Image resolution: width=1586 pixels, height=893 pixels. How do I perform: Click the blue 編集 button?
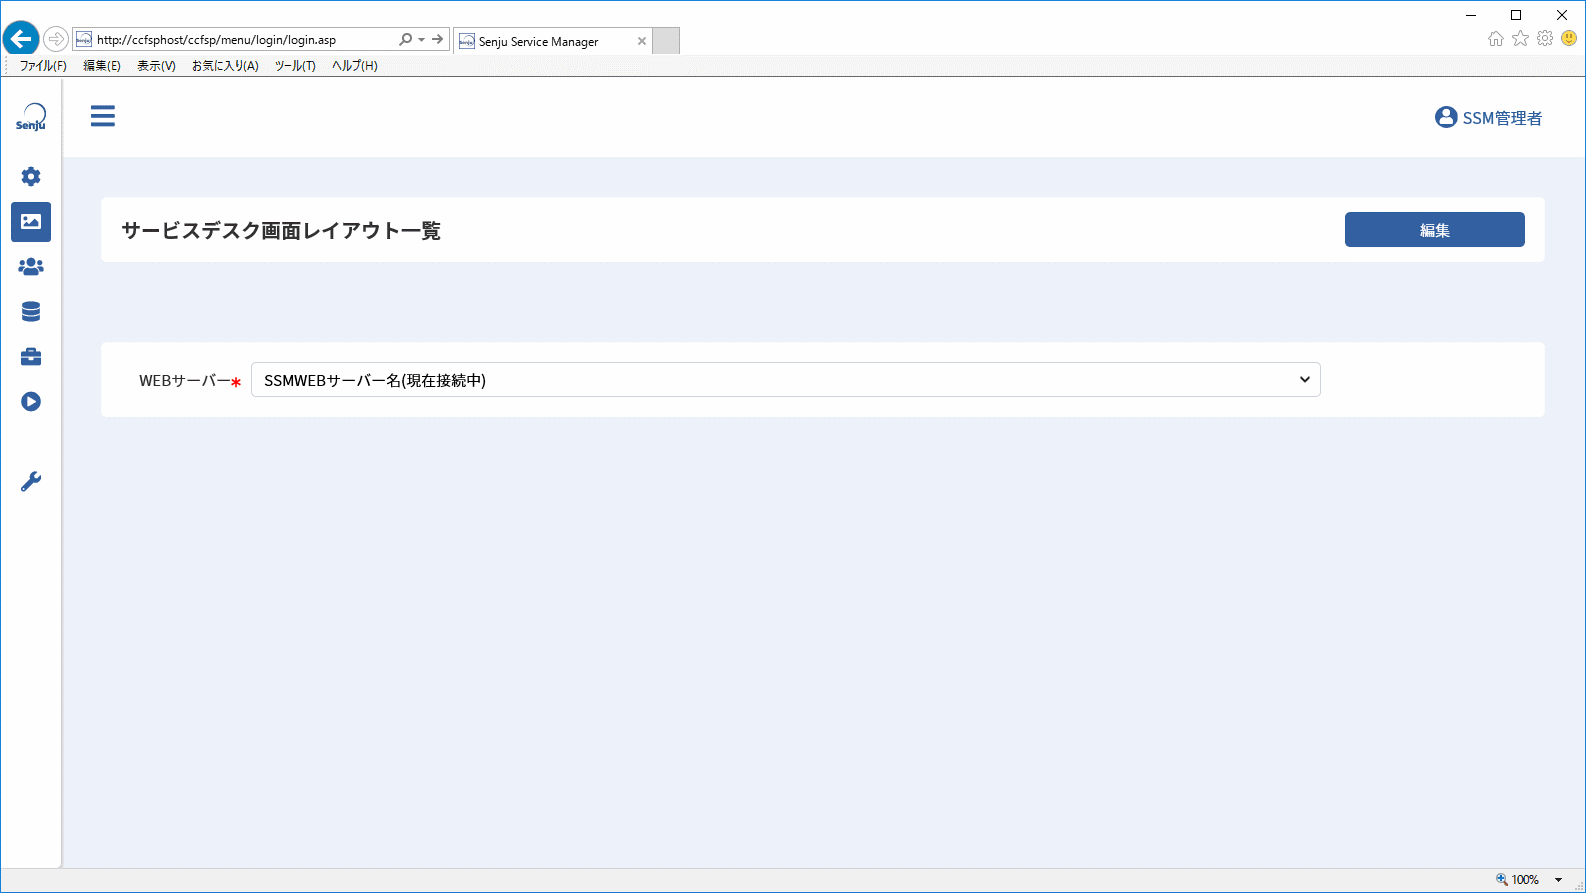point(1435,230)
